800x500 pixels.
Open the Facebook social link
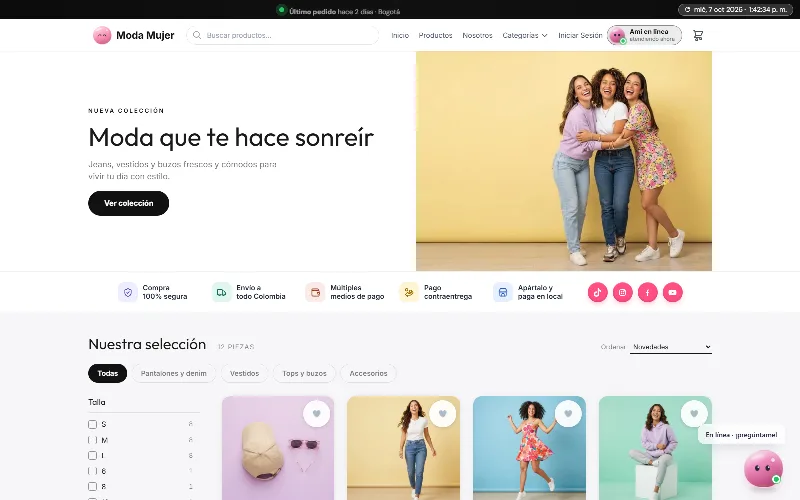[647, 292]
